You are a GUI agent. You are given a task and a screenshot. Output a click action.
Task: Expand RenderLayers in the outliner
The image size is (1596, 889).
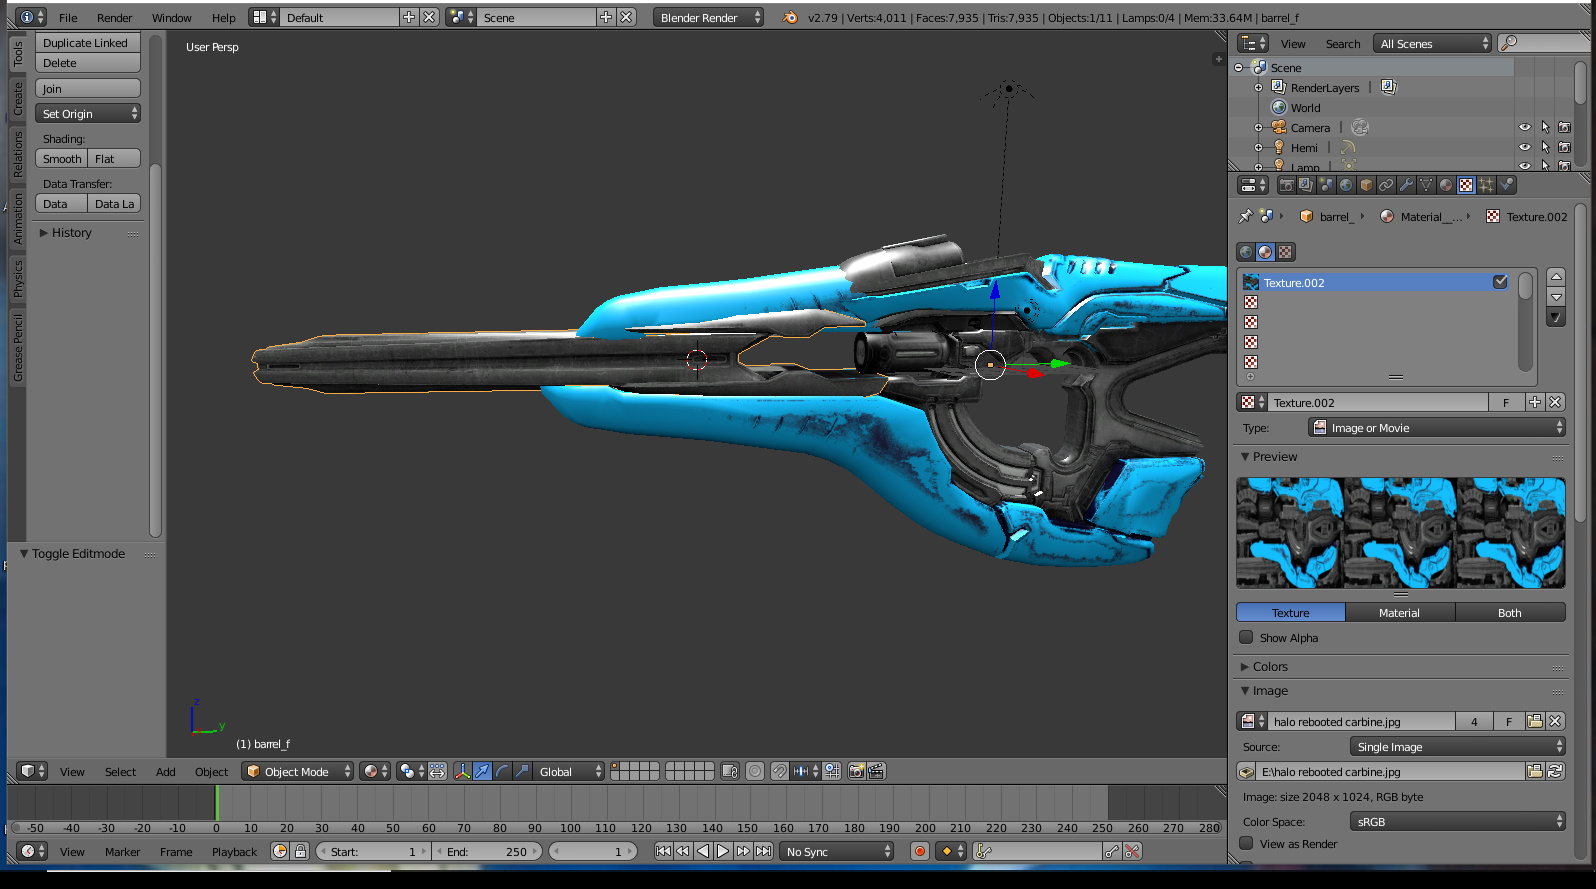(x=1258, y=87)
